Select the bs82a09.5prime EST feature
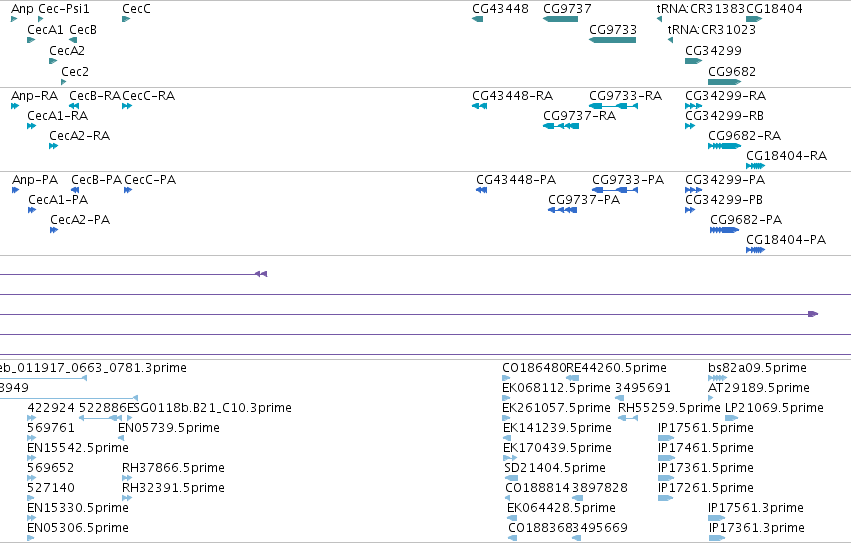This screenshot has height=543, width=851. [717, 378]
